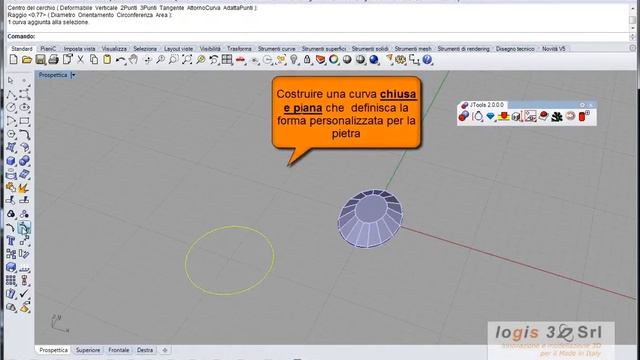Switch to the Superiore viewport tab
Viewport: 640px width, 360px height.
pyautogui.click(x=88, y=350)
